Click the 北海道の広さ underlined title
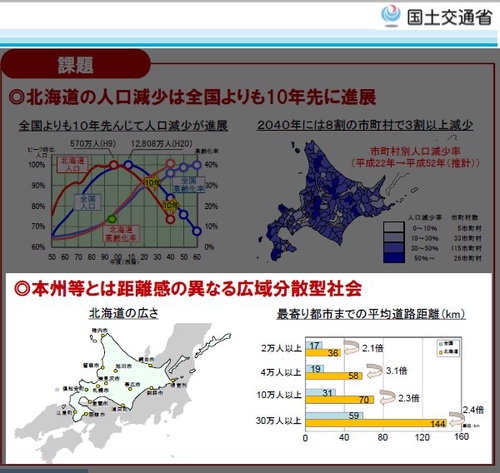This screenshot has height=473, width=500. 124,313
